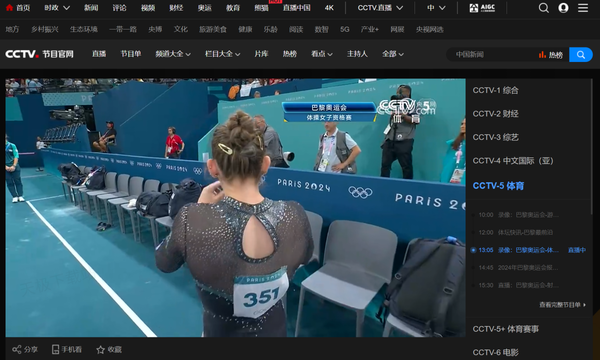Image resolution: width=600 pixels, height=360 pixels.
Task: Select the 13:05 program radio marker
Action: tap(473, 250)
